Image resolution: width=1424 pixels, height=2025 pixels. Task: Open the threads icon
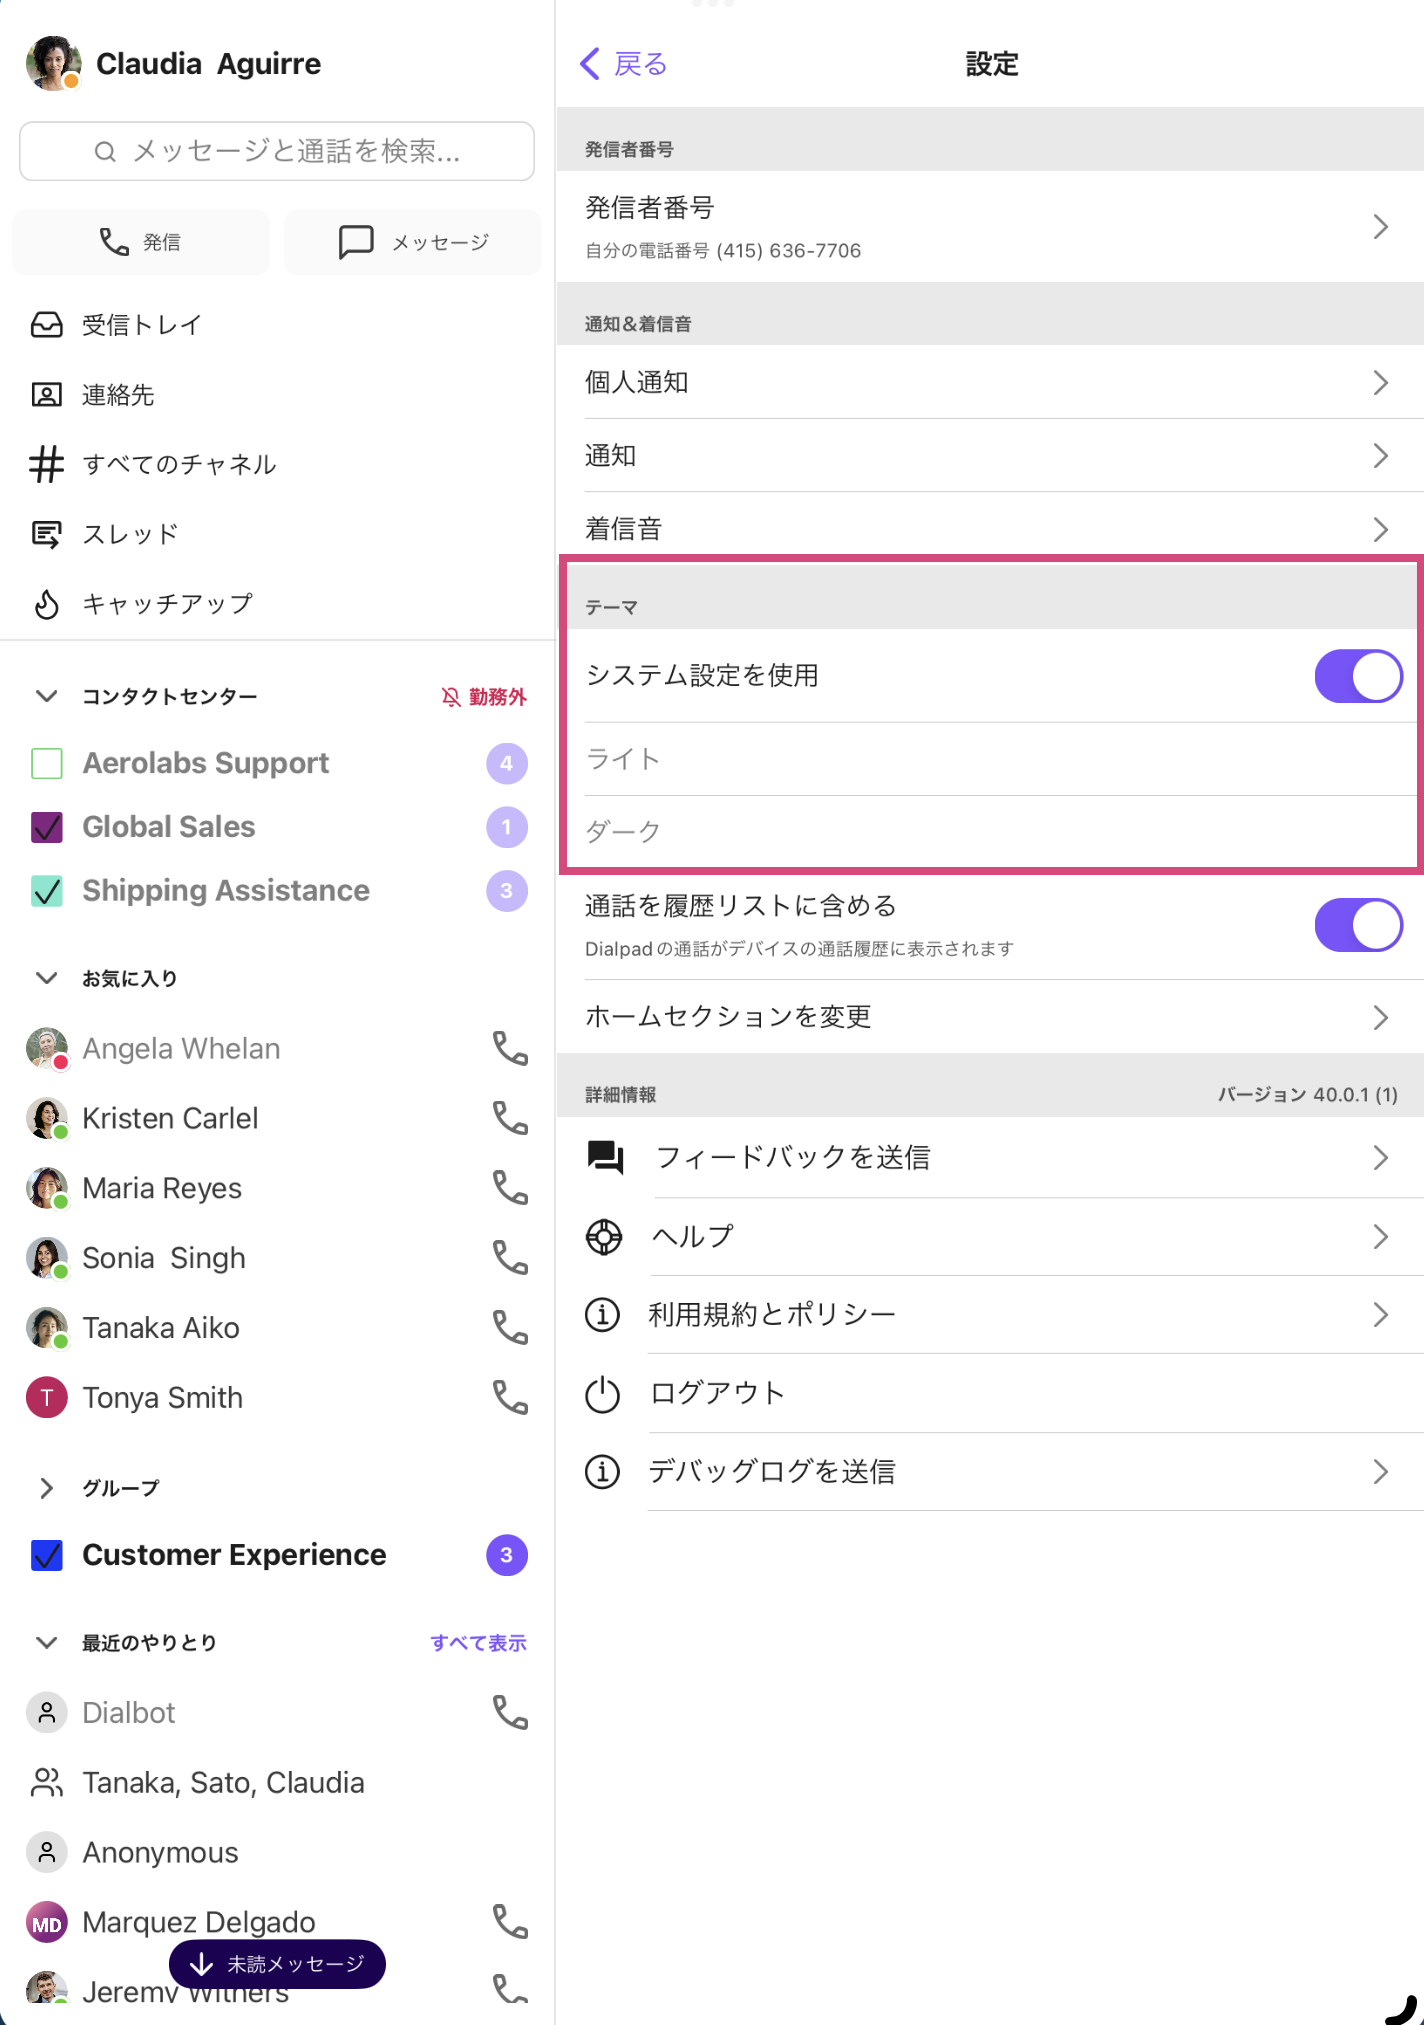(46, 534)
